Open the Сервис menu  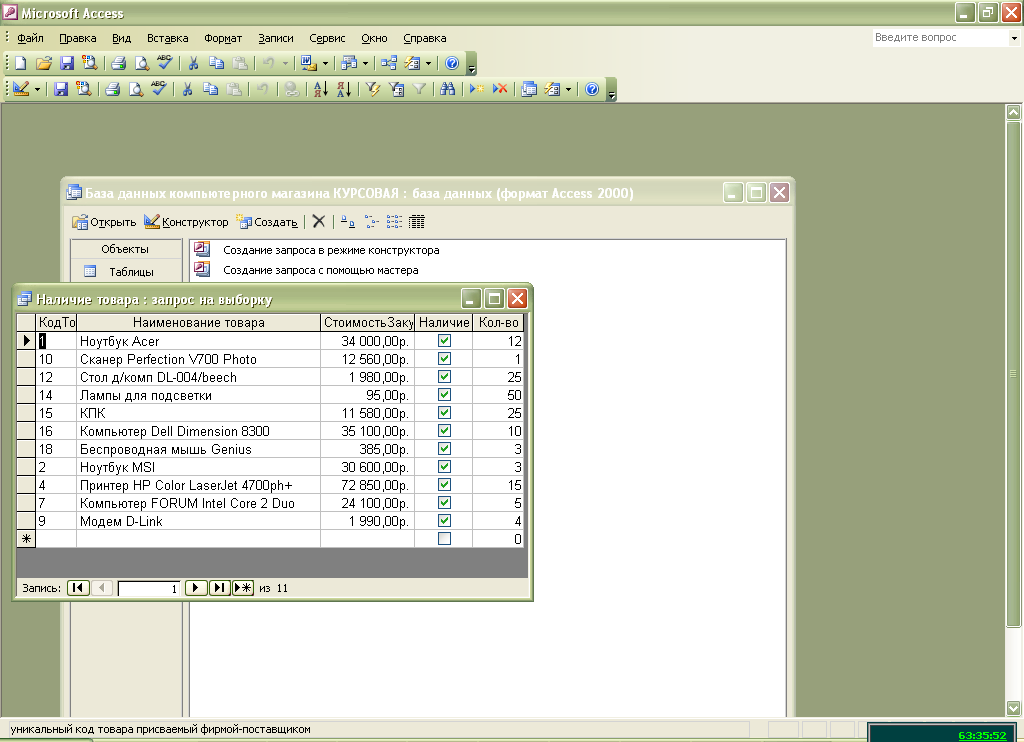click(x=327, y=38)
